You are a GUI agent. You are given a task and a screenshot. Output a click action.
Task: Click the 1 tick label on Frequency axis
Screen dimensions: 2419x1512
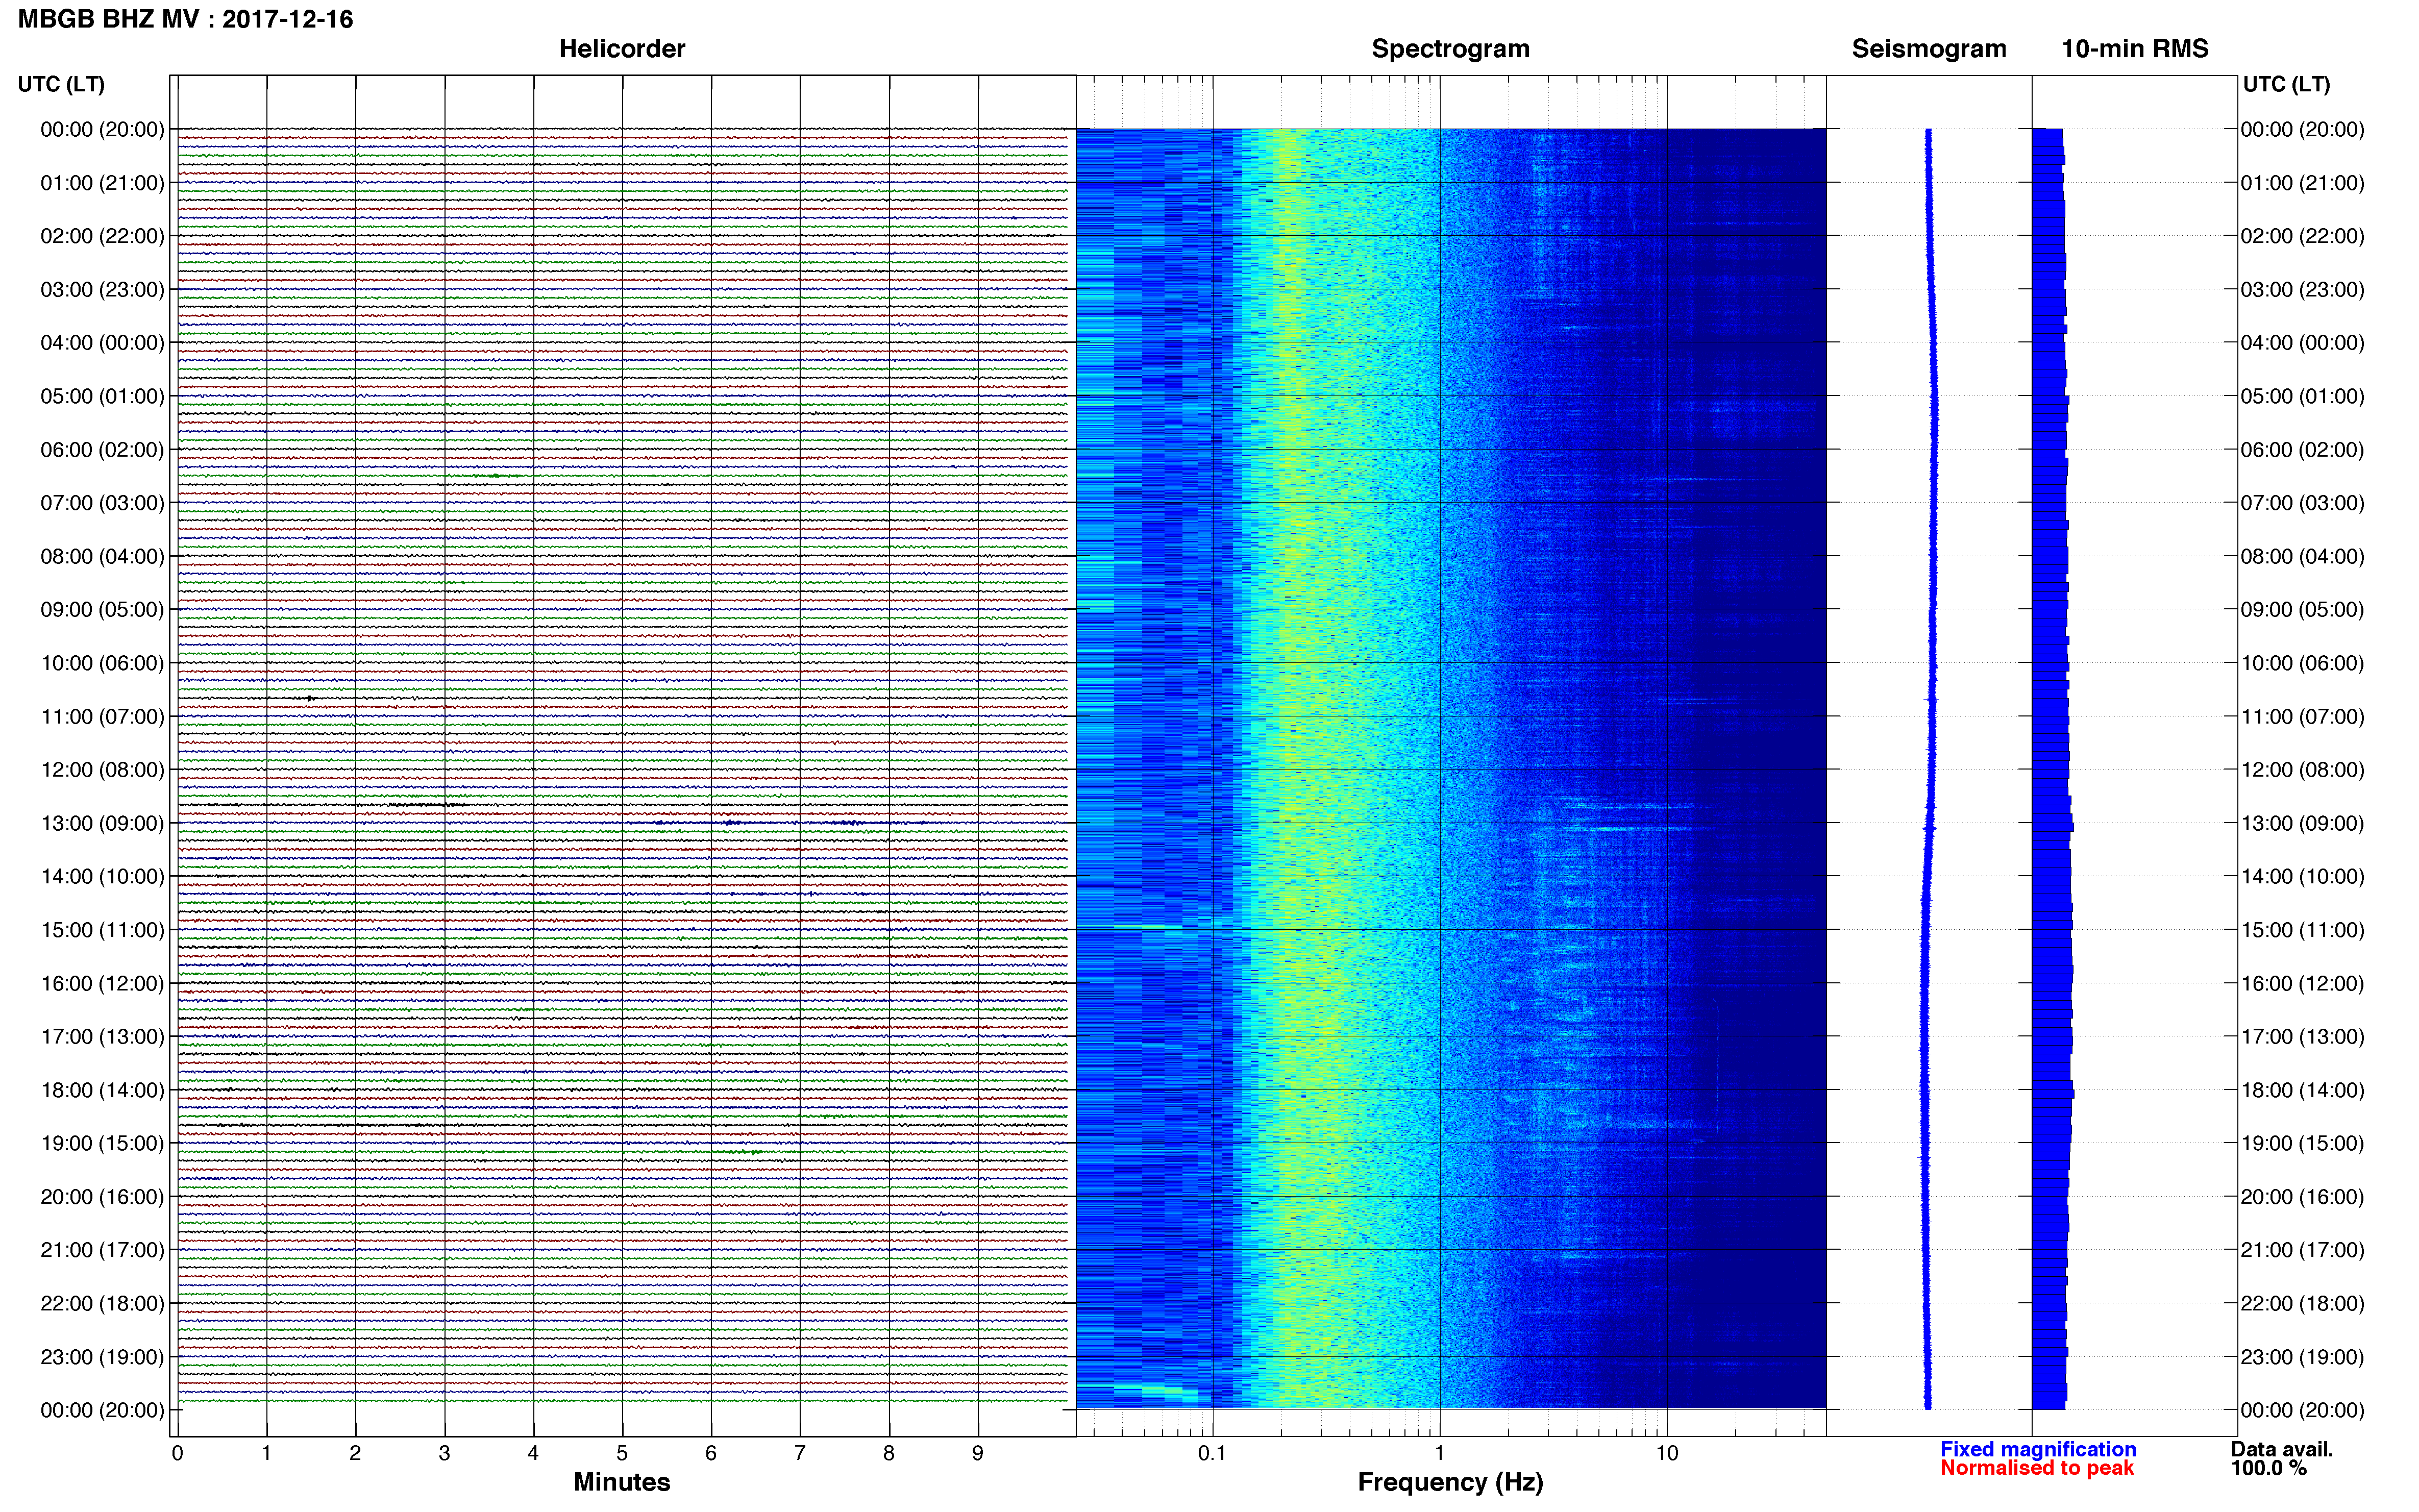coord(1440,1453)
